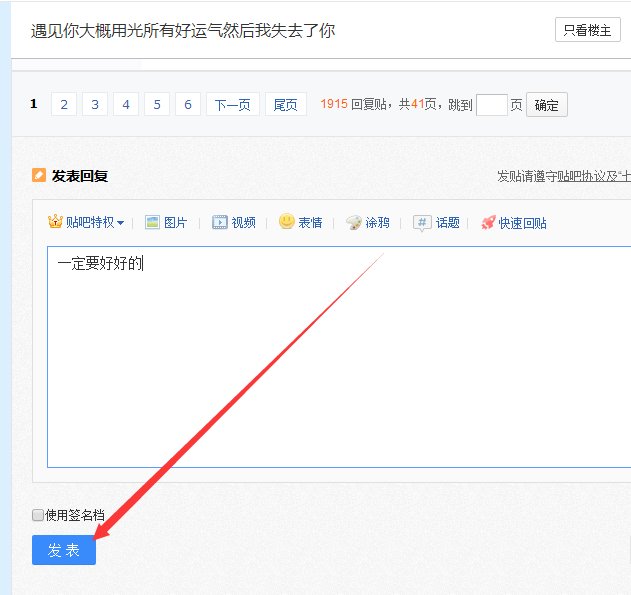Expand the 贴吧特权 dropdown arrow

[x=120, y=223]
